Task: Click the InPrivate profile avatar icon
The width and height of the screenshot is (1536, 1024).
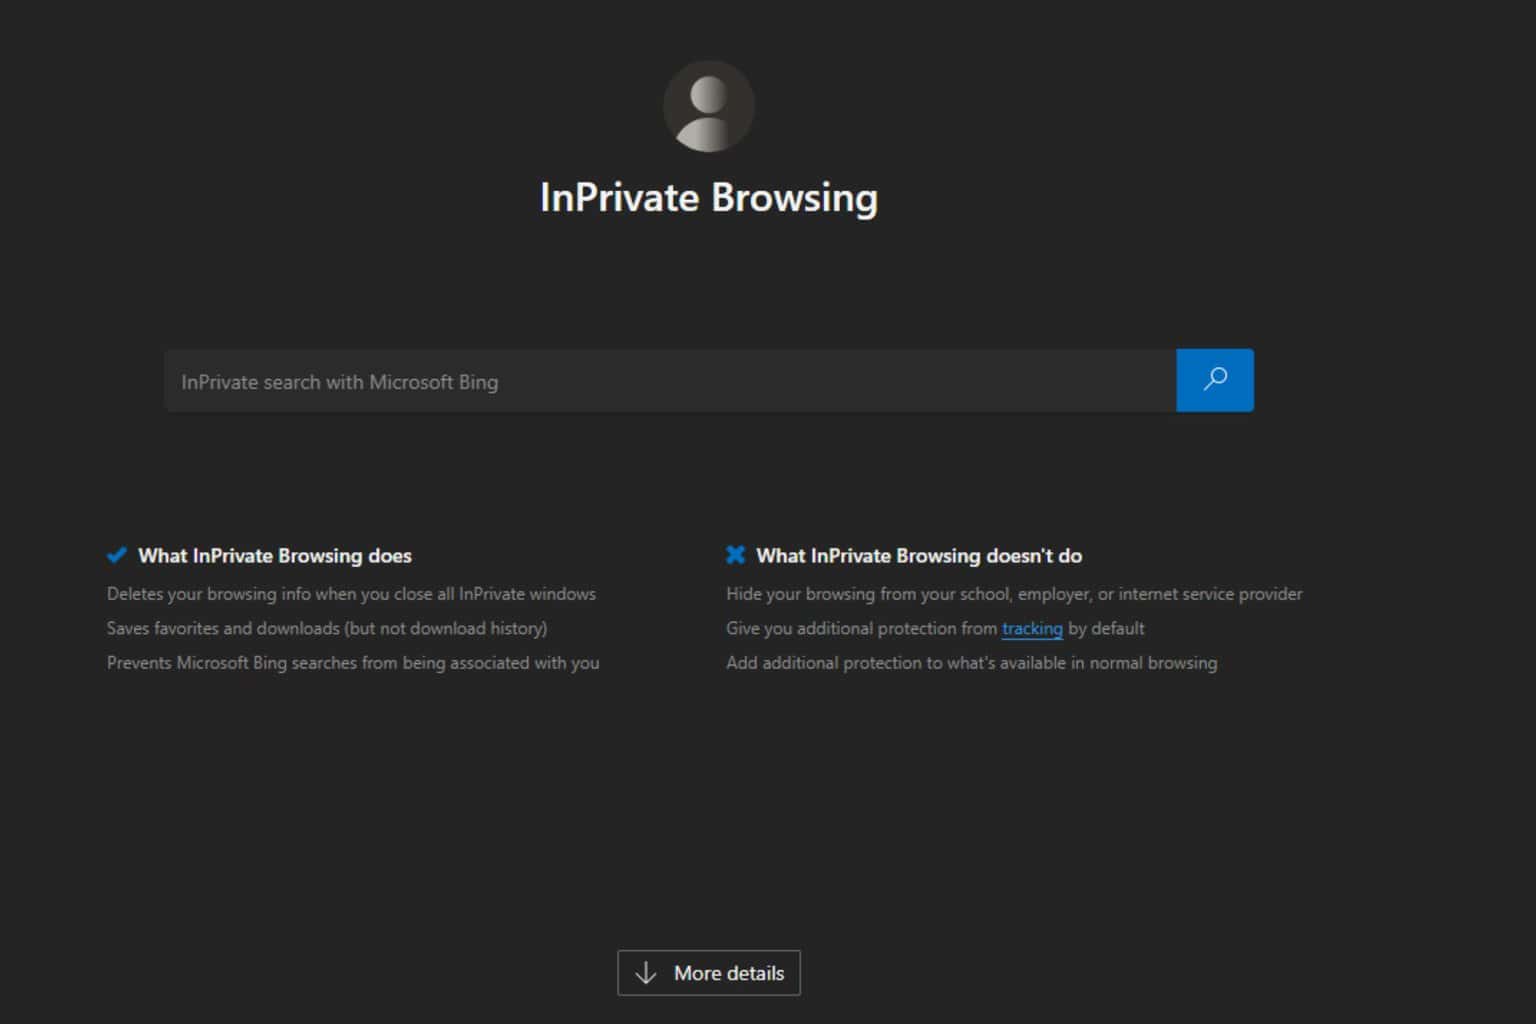Action: tap(708, 107)
